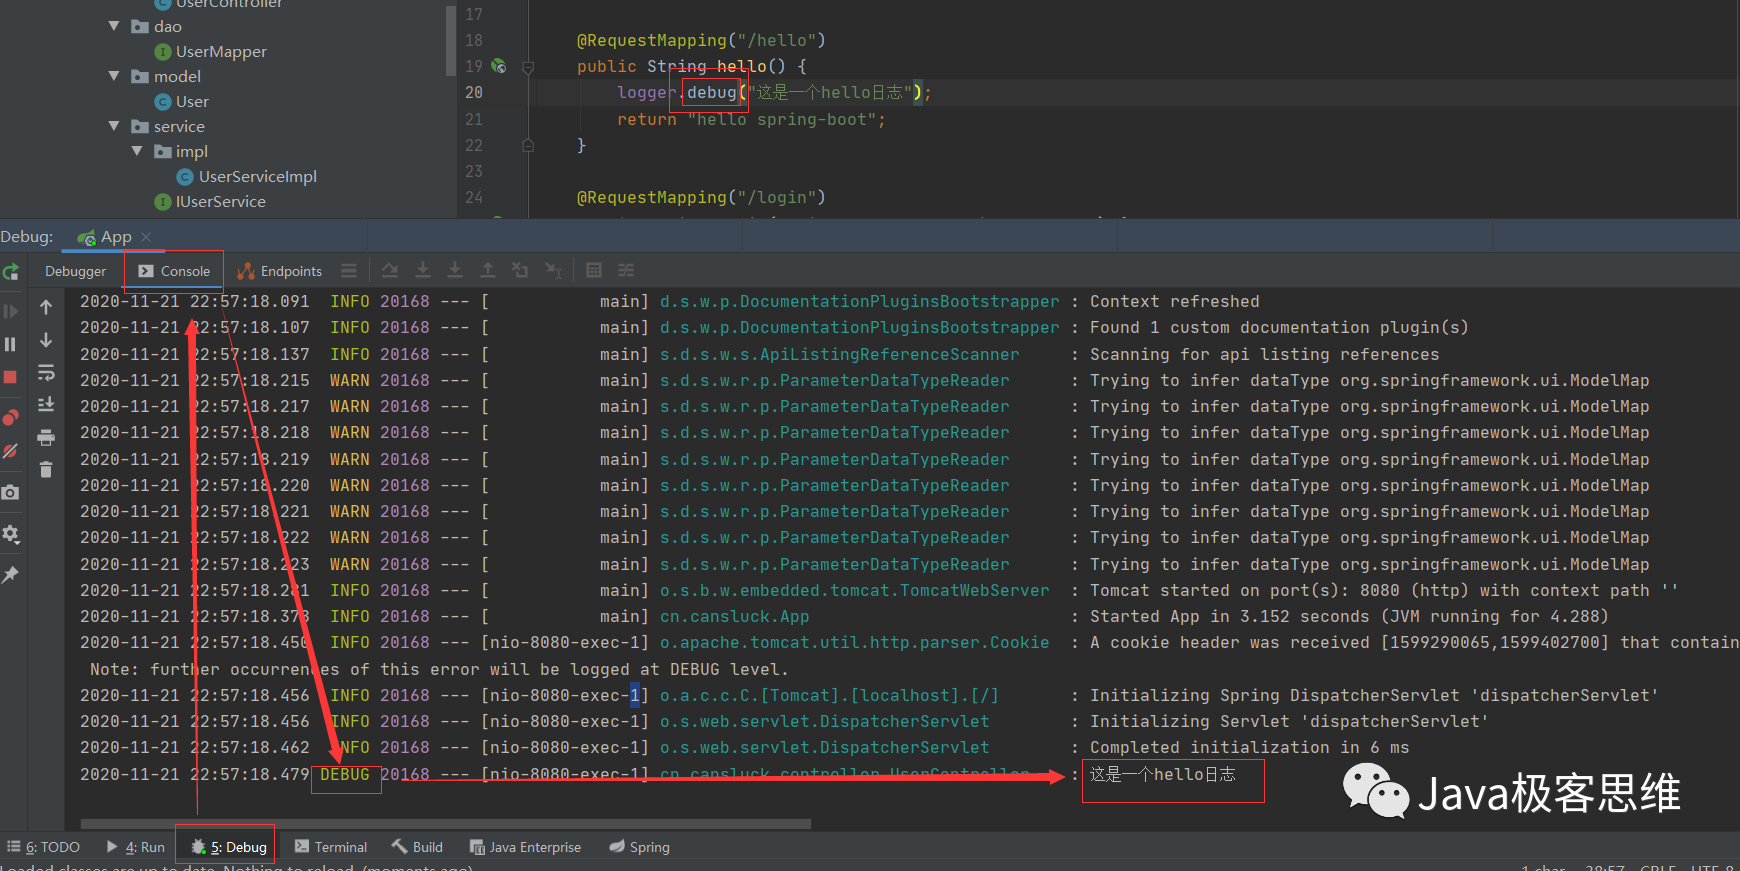
Task: Click Trace Current Stream Chain icon
Action: [626, 270]
